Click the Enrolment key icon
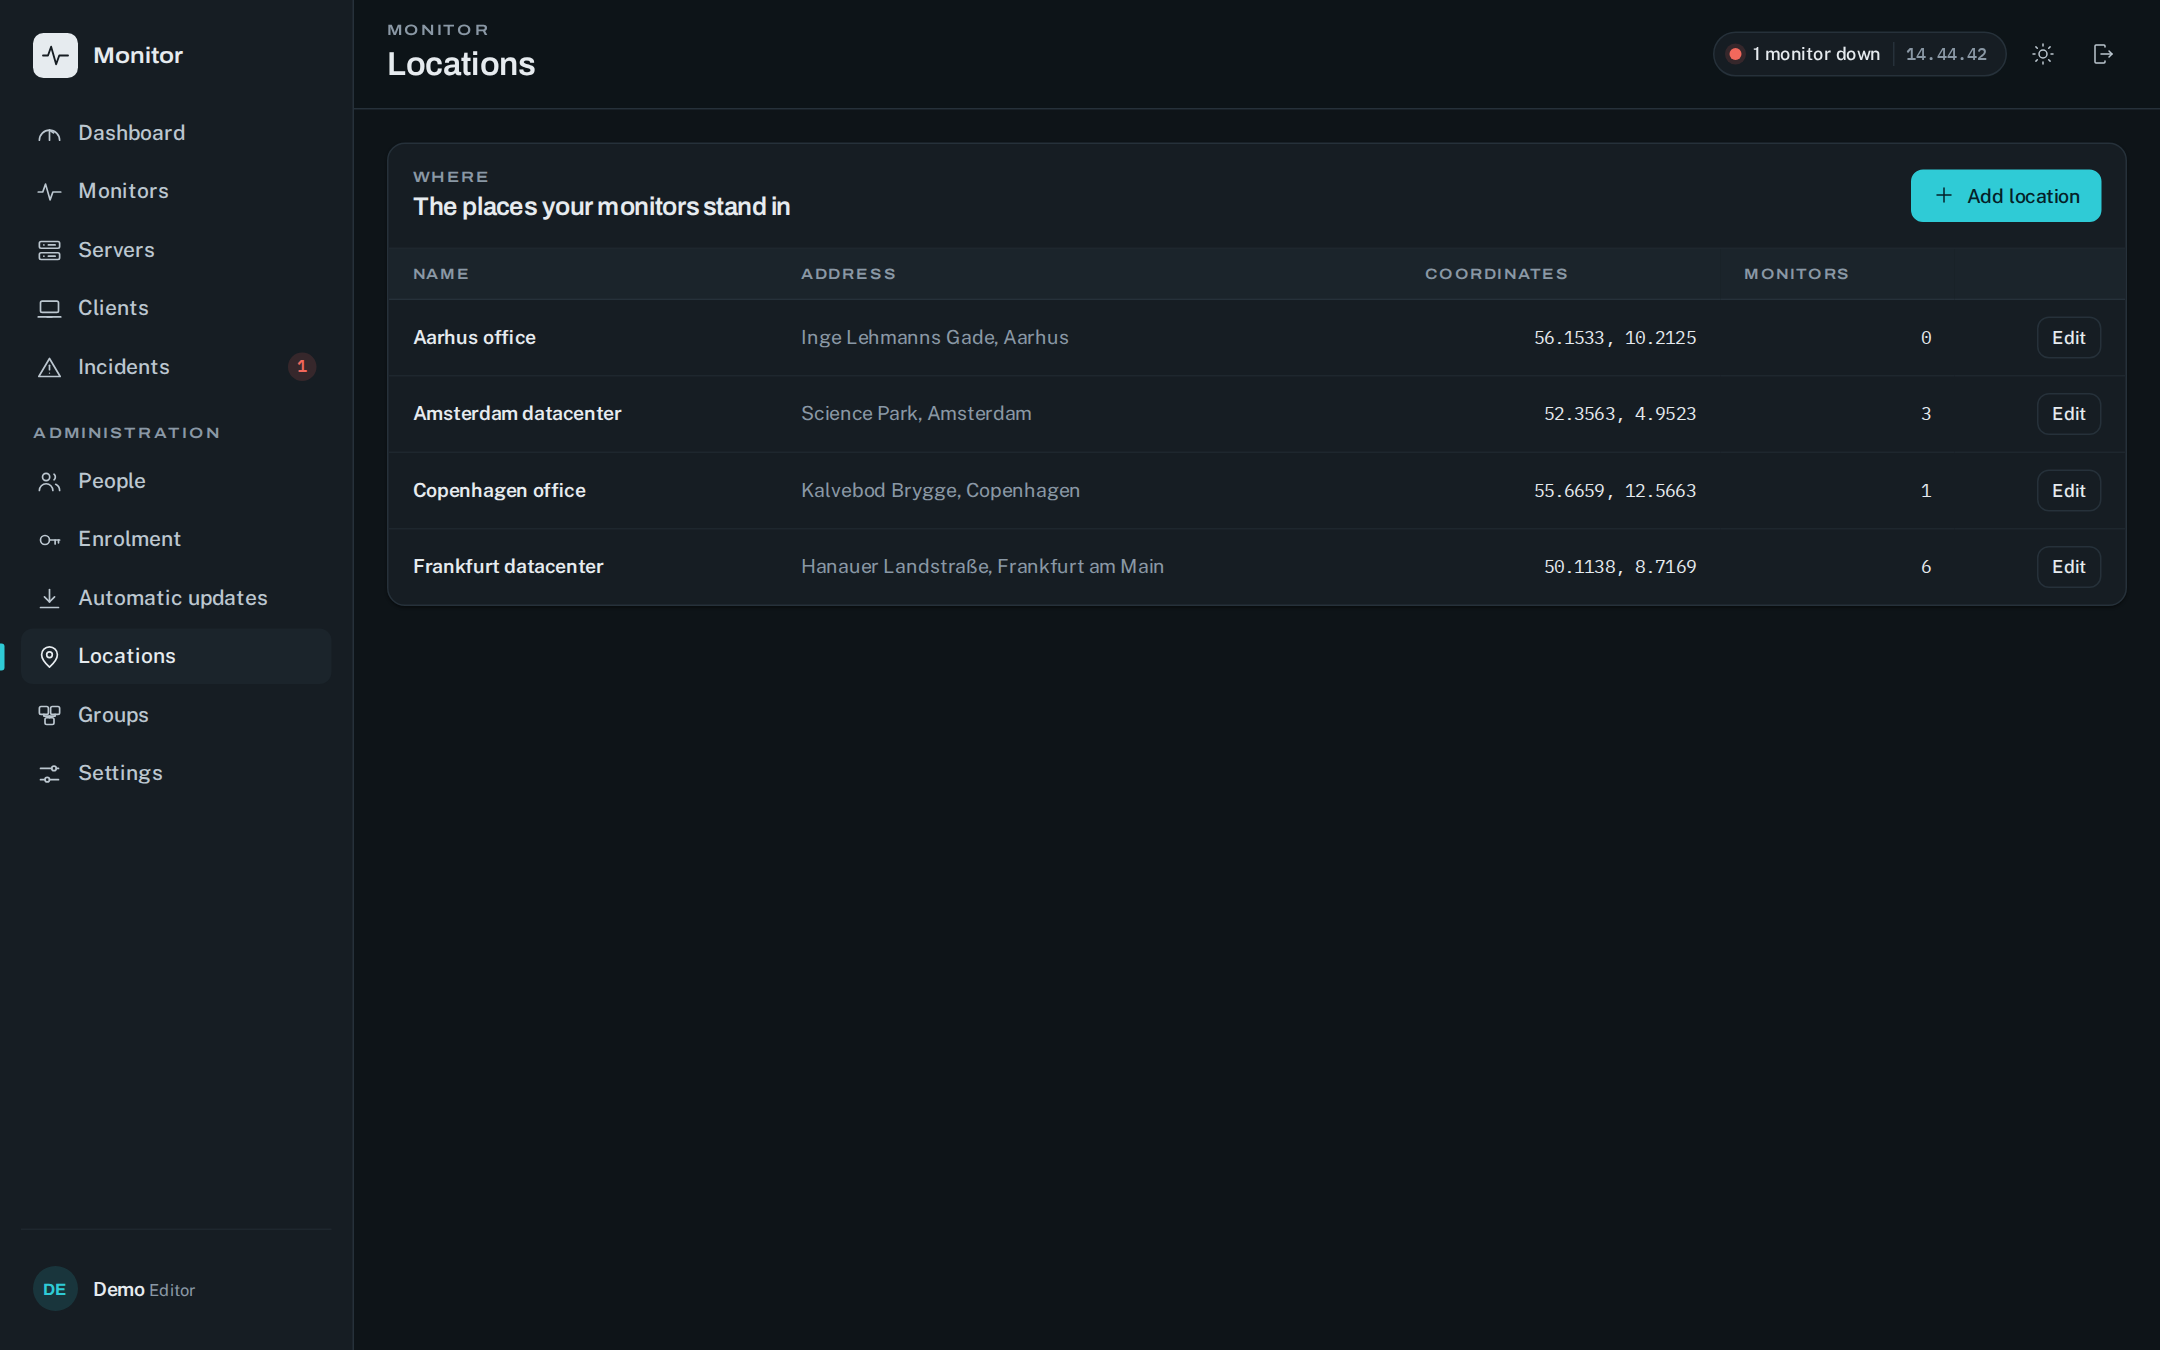This screenshot has width=2160, height=1350. pyautogui.click(x=49, y=540)
